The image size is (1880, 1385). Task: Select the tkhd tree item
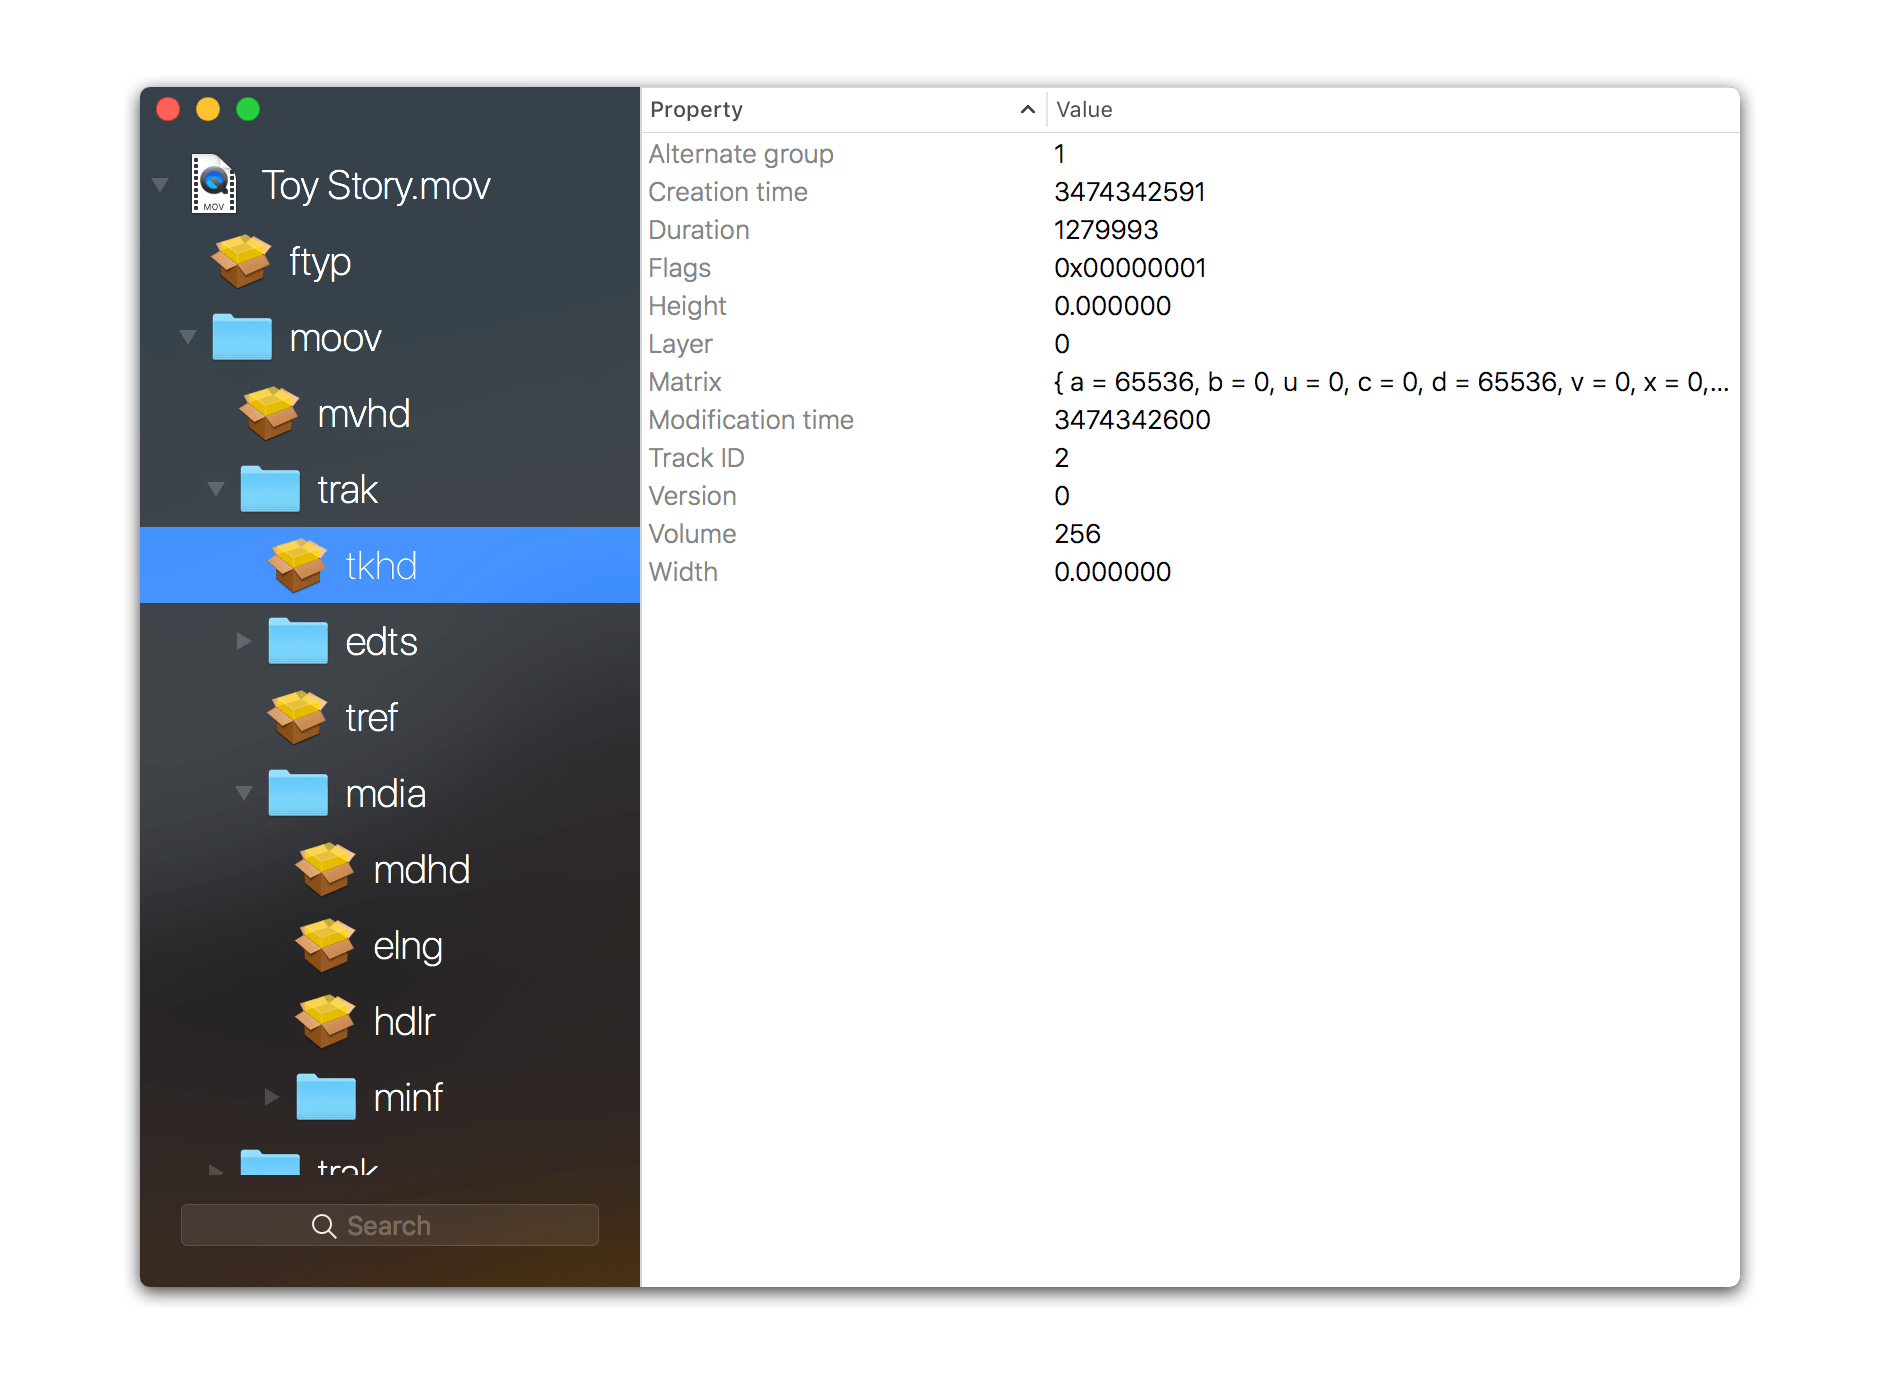tap(390, 566)
